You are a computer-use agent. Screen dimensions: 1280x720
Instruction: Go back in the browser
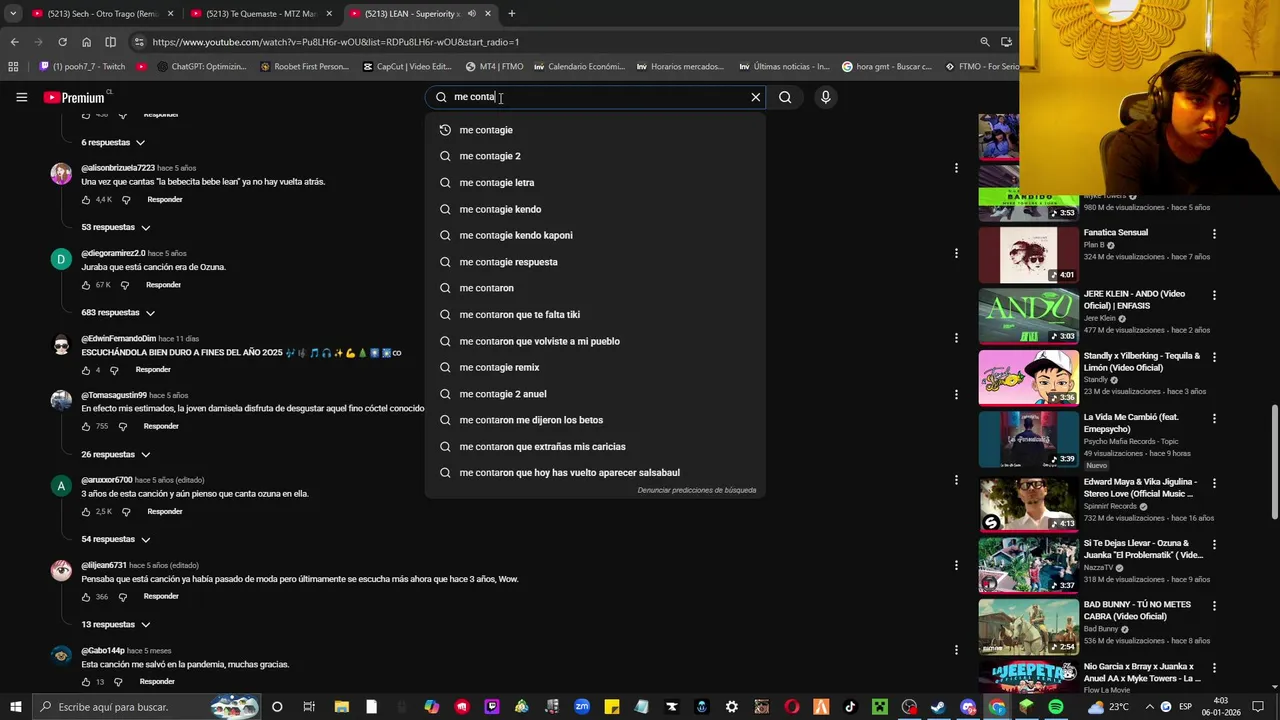14,42
